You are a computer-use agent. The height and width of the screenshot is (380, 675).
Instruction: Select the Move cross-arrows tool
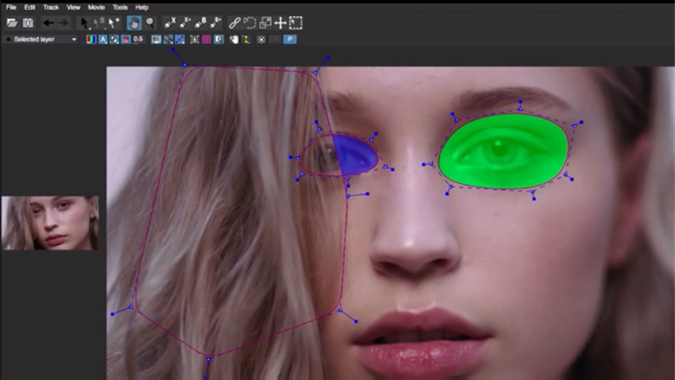(x=280, y=23)
